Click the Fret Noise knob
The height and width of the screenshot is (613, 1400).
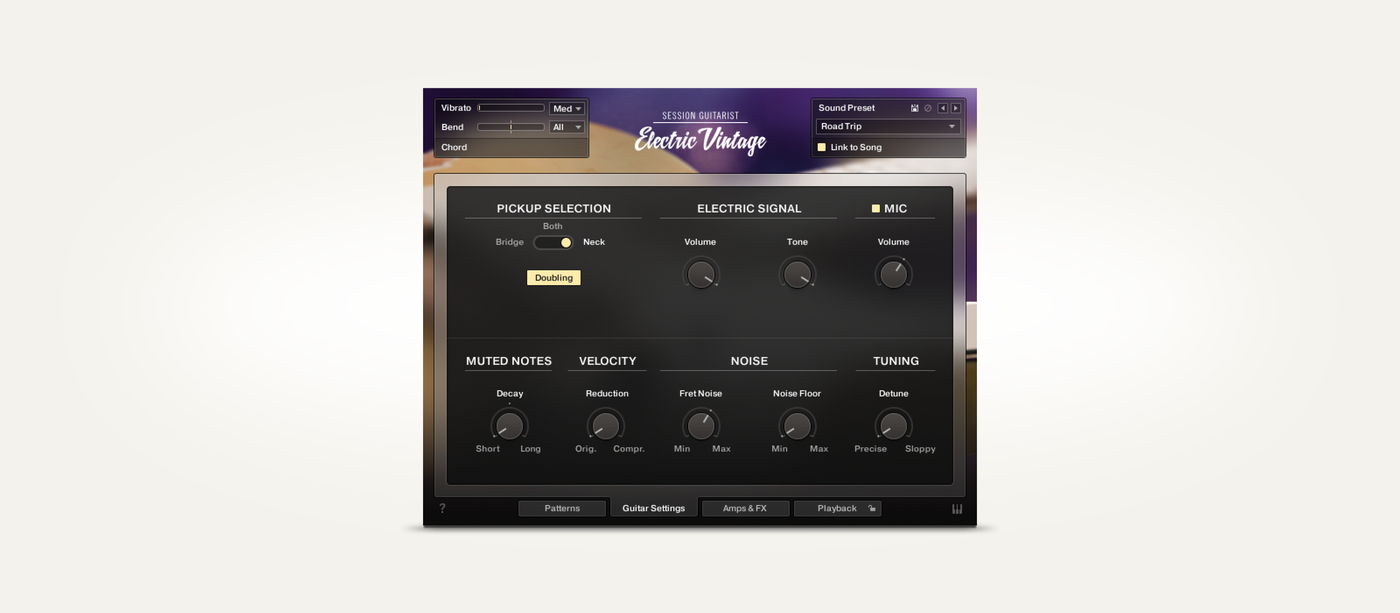pos(701,426)
